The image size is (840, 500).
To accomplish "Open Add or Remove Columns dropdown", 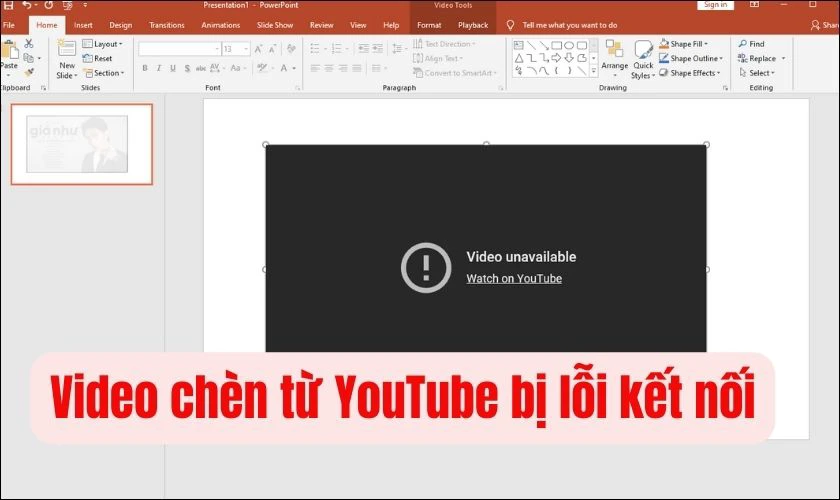I will point(378,68).
